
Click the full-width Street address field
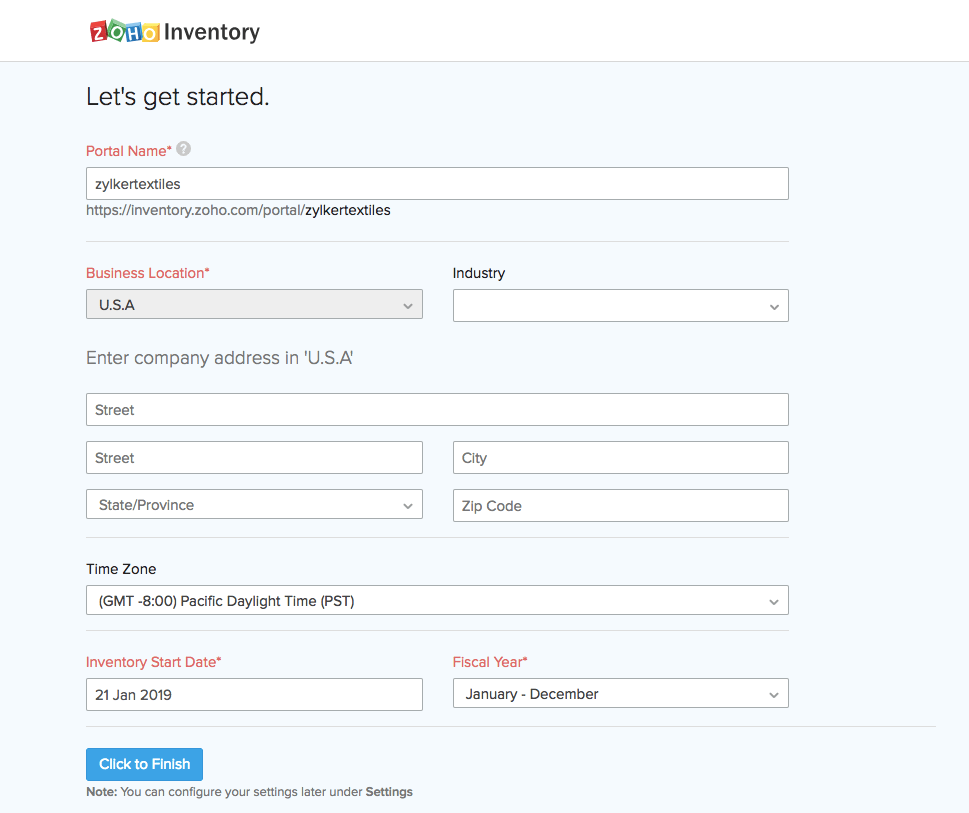click(437, 410)
